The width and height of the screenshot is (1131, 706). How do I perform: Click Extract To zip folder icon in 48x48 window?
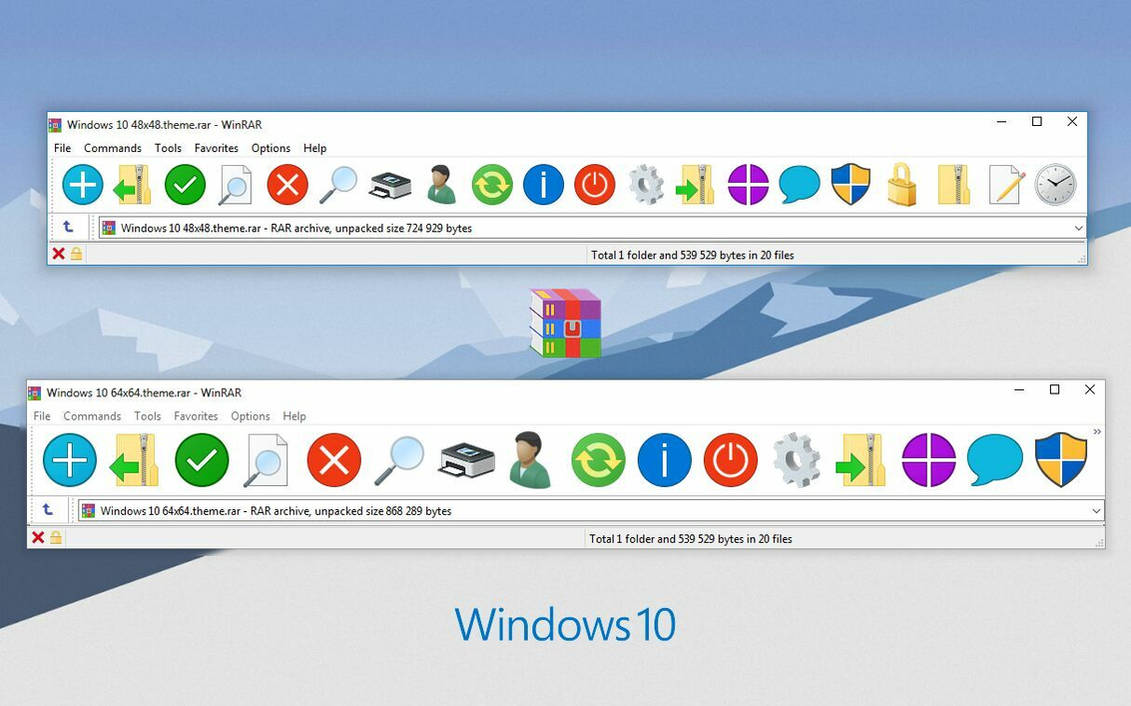click(x=133, y=185)
